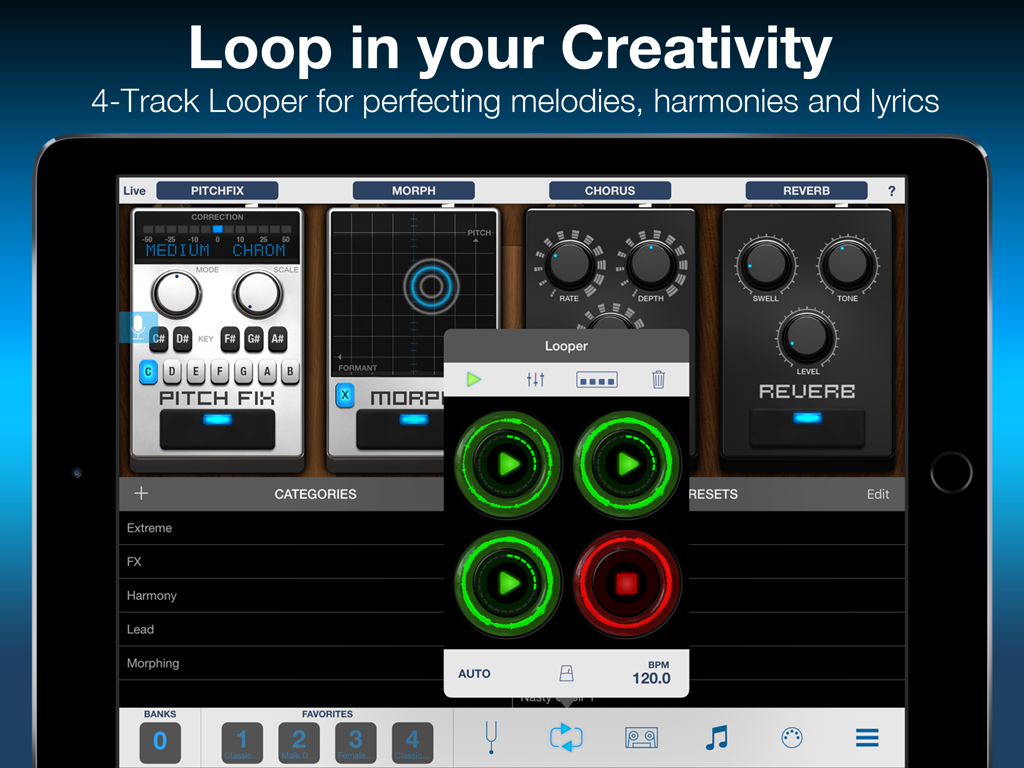
Task: Open help with the question mark
Action: pyautogui.click(x=891, y=190)
